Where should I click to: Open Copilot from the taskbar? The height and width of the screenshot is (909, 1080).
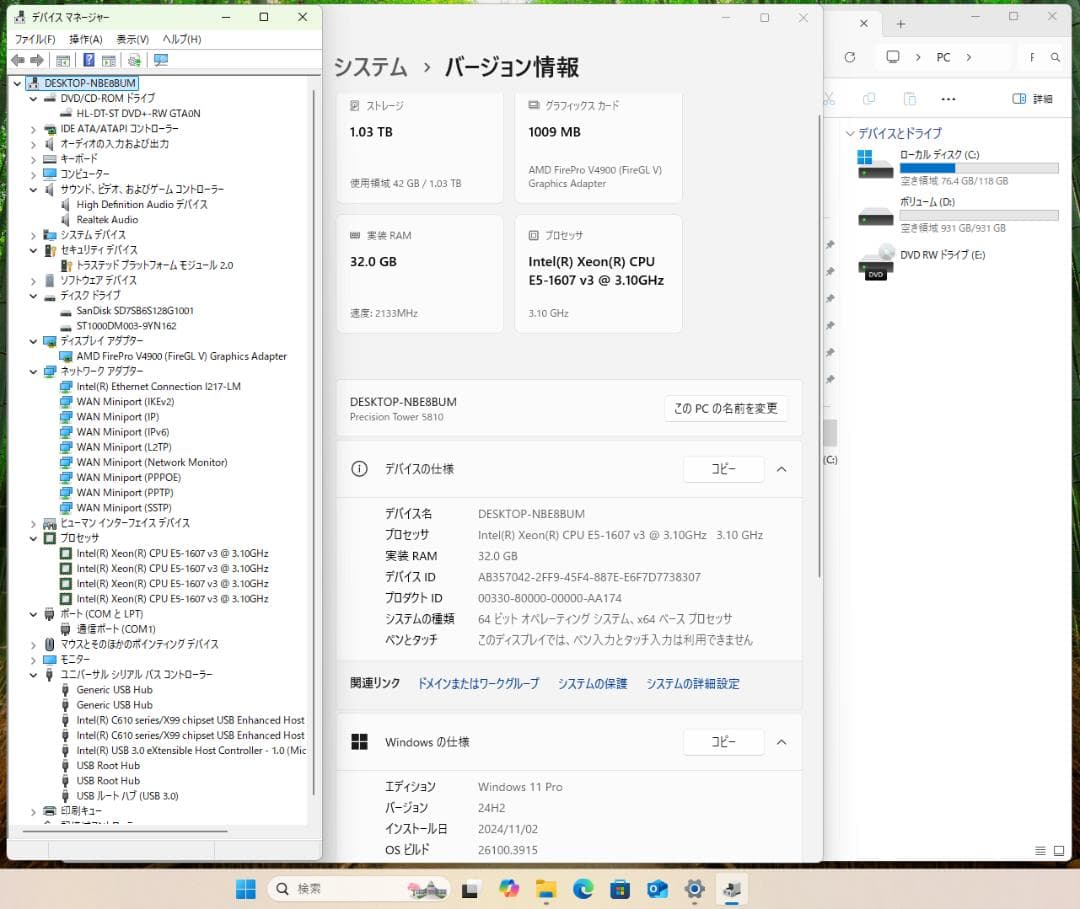(509, 889)
